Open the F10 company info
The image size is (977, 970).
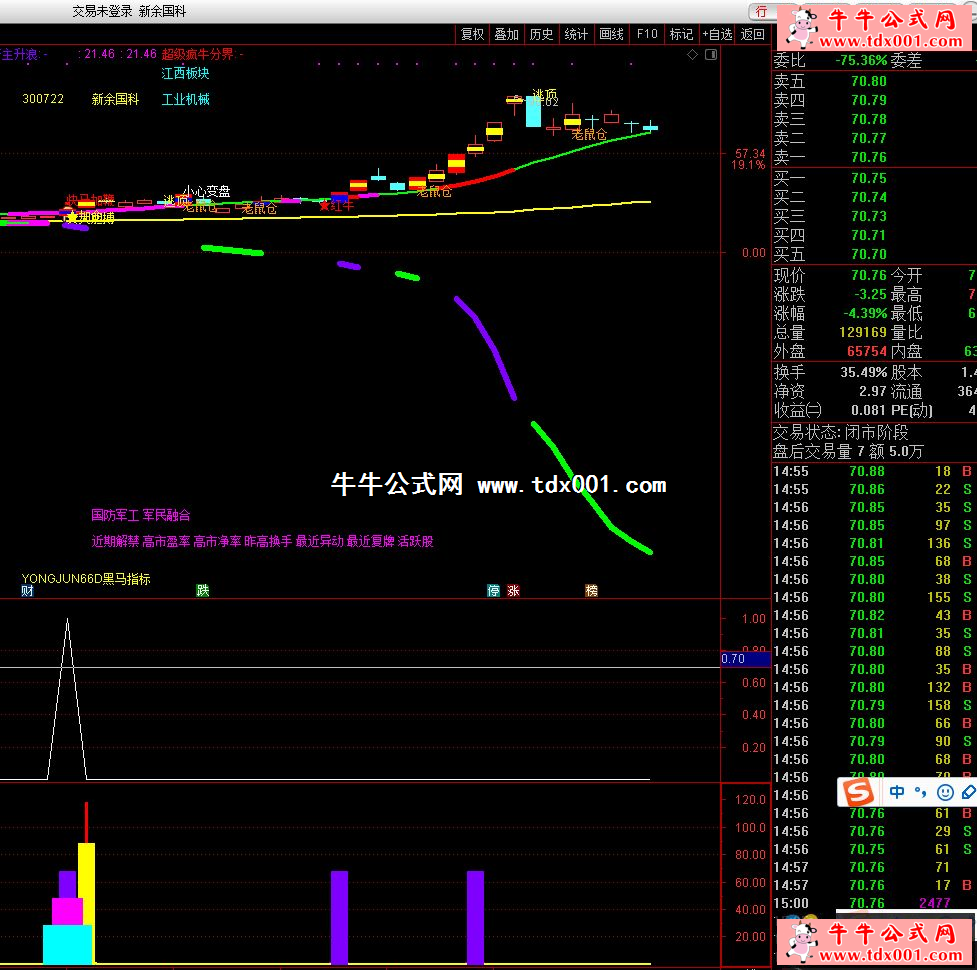(647, 34)
